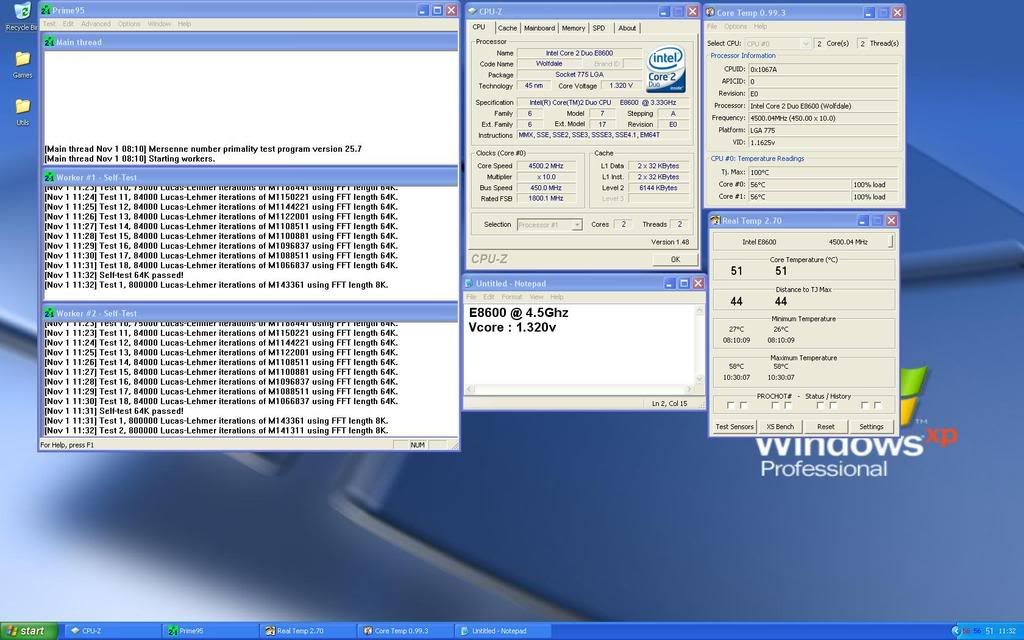This screenshot has width=1024, height=640.
Task: Click the Core Temp title bar icon
Action: [x=710, y=12]
